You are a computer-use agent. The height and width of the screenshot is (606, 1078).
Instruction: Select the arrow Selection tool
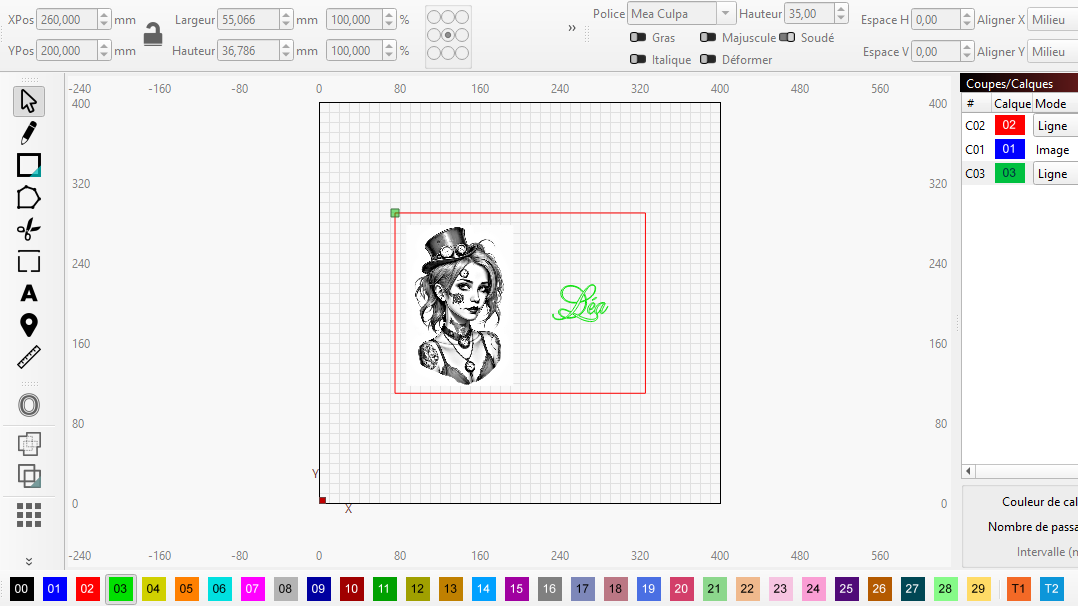click(29, 101)
